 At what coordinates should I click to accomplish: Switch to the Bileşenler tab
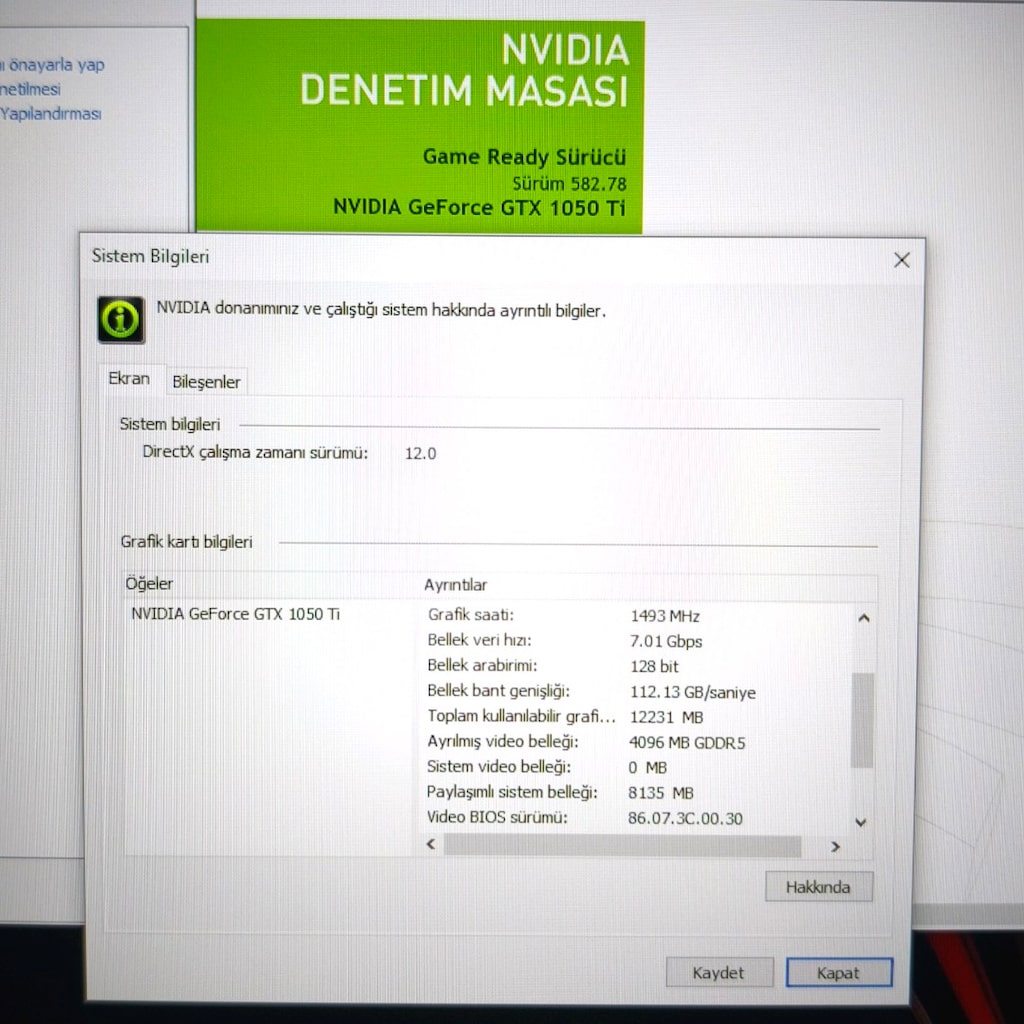(x=206, y=382)
